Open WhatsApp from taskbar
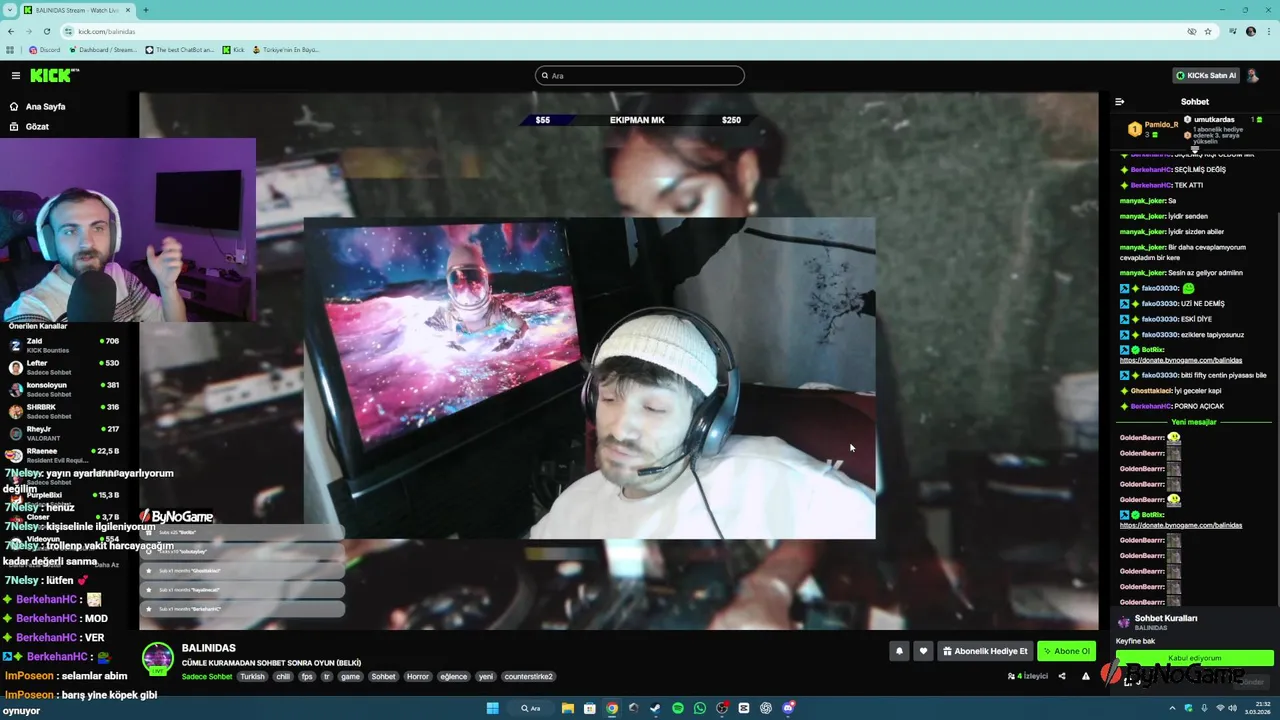1280x720 pixels. [x=700, y=708]
